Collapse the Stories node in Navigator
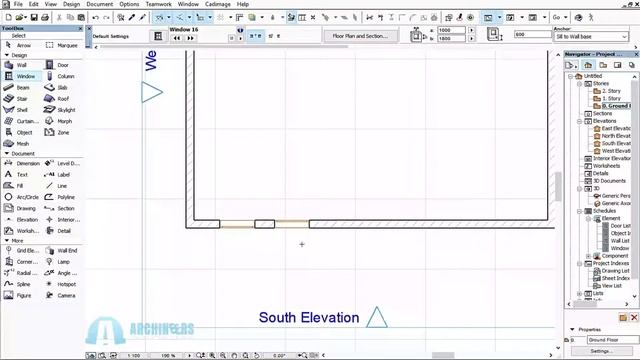 pos(579,84)
